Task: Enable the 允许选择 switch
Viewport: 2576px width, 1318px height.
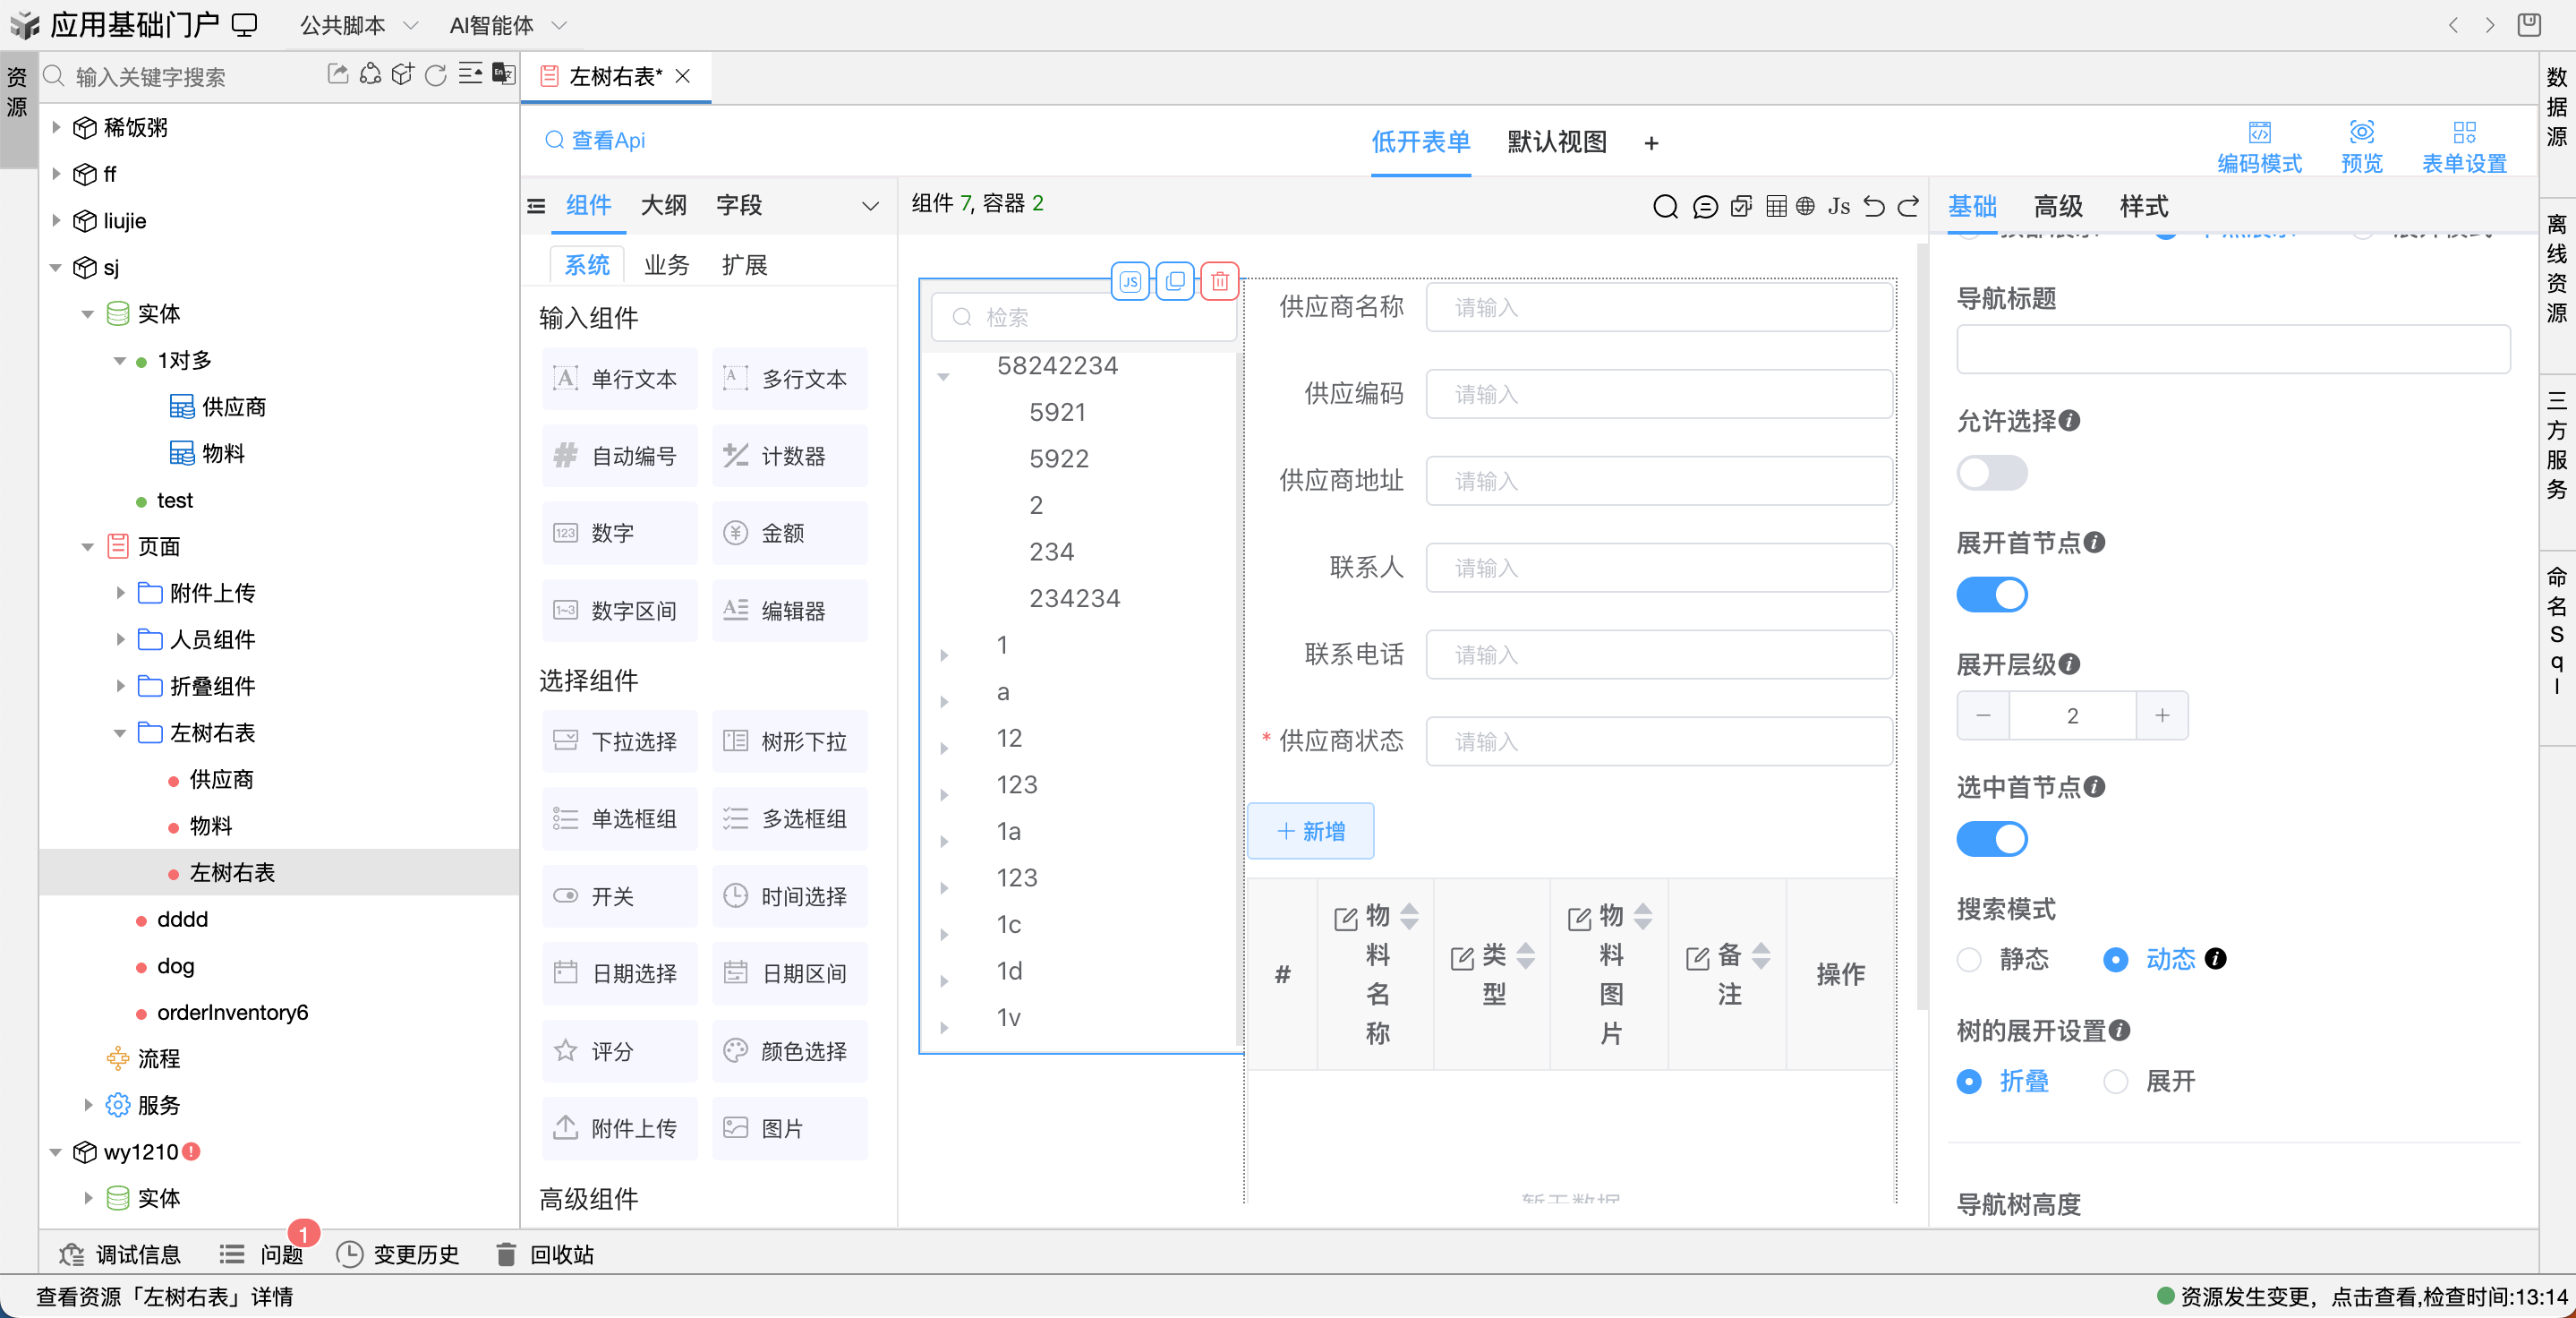Action: (x=1991, y=473)
